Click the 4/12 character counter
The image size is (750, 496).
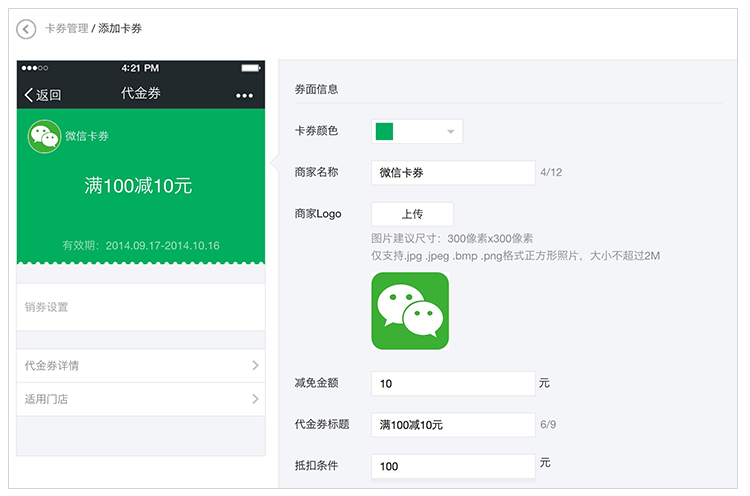[551, 172]
